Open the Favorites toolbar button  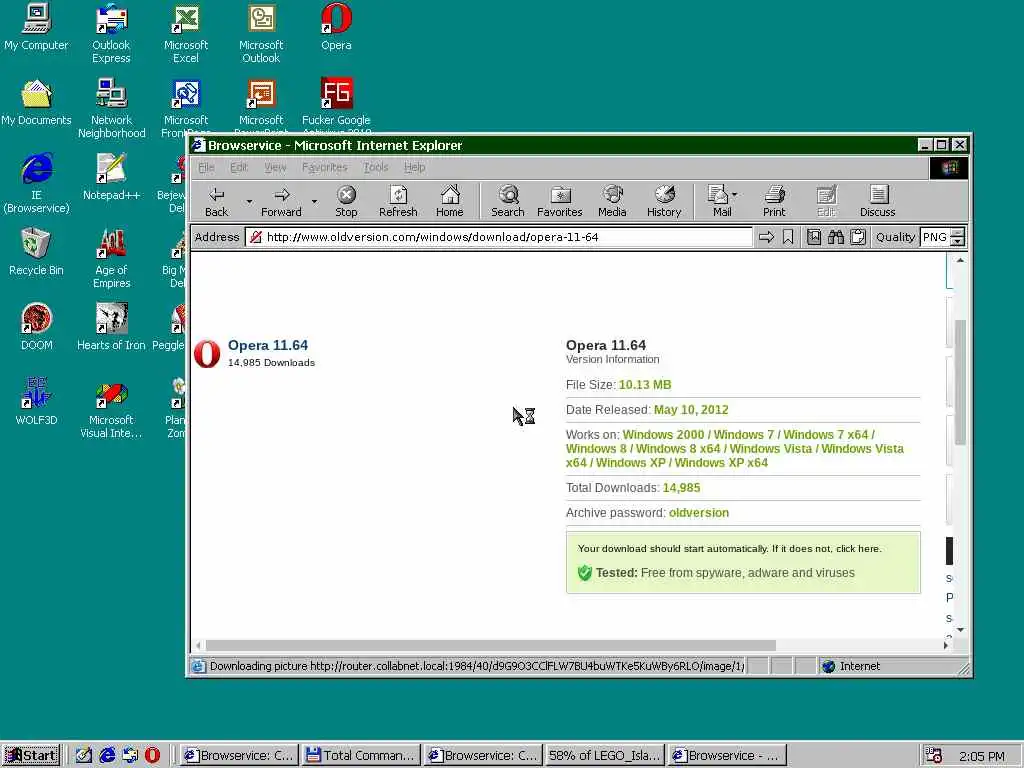tap(560, 201)
